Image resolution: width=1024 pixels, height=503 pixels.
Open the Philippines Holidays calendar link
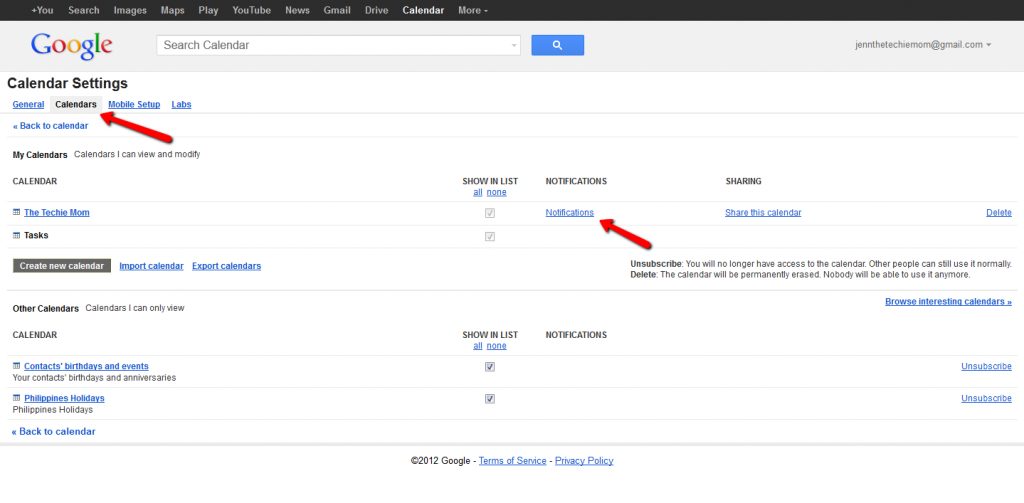[x=64, y=398]
